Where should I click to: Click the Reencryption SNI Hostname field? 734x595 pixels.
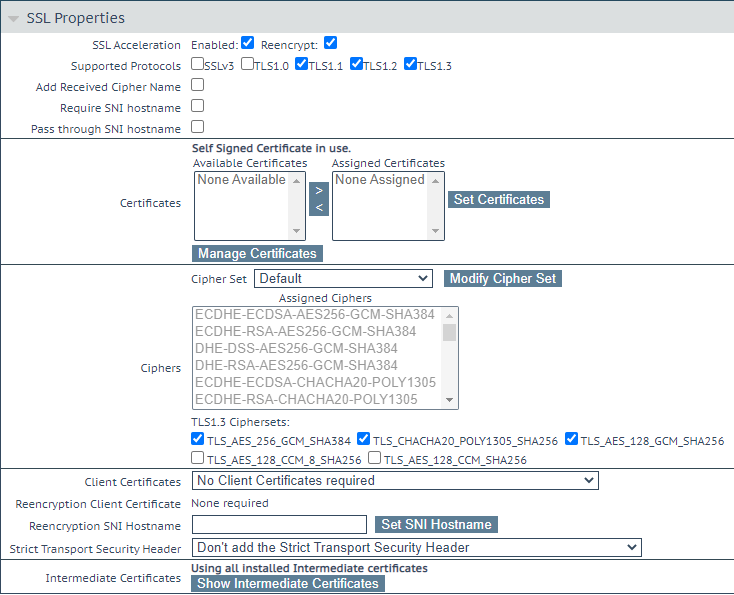[279, 525]
